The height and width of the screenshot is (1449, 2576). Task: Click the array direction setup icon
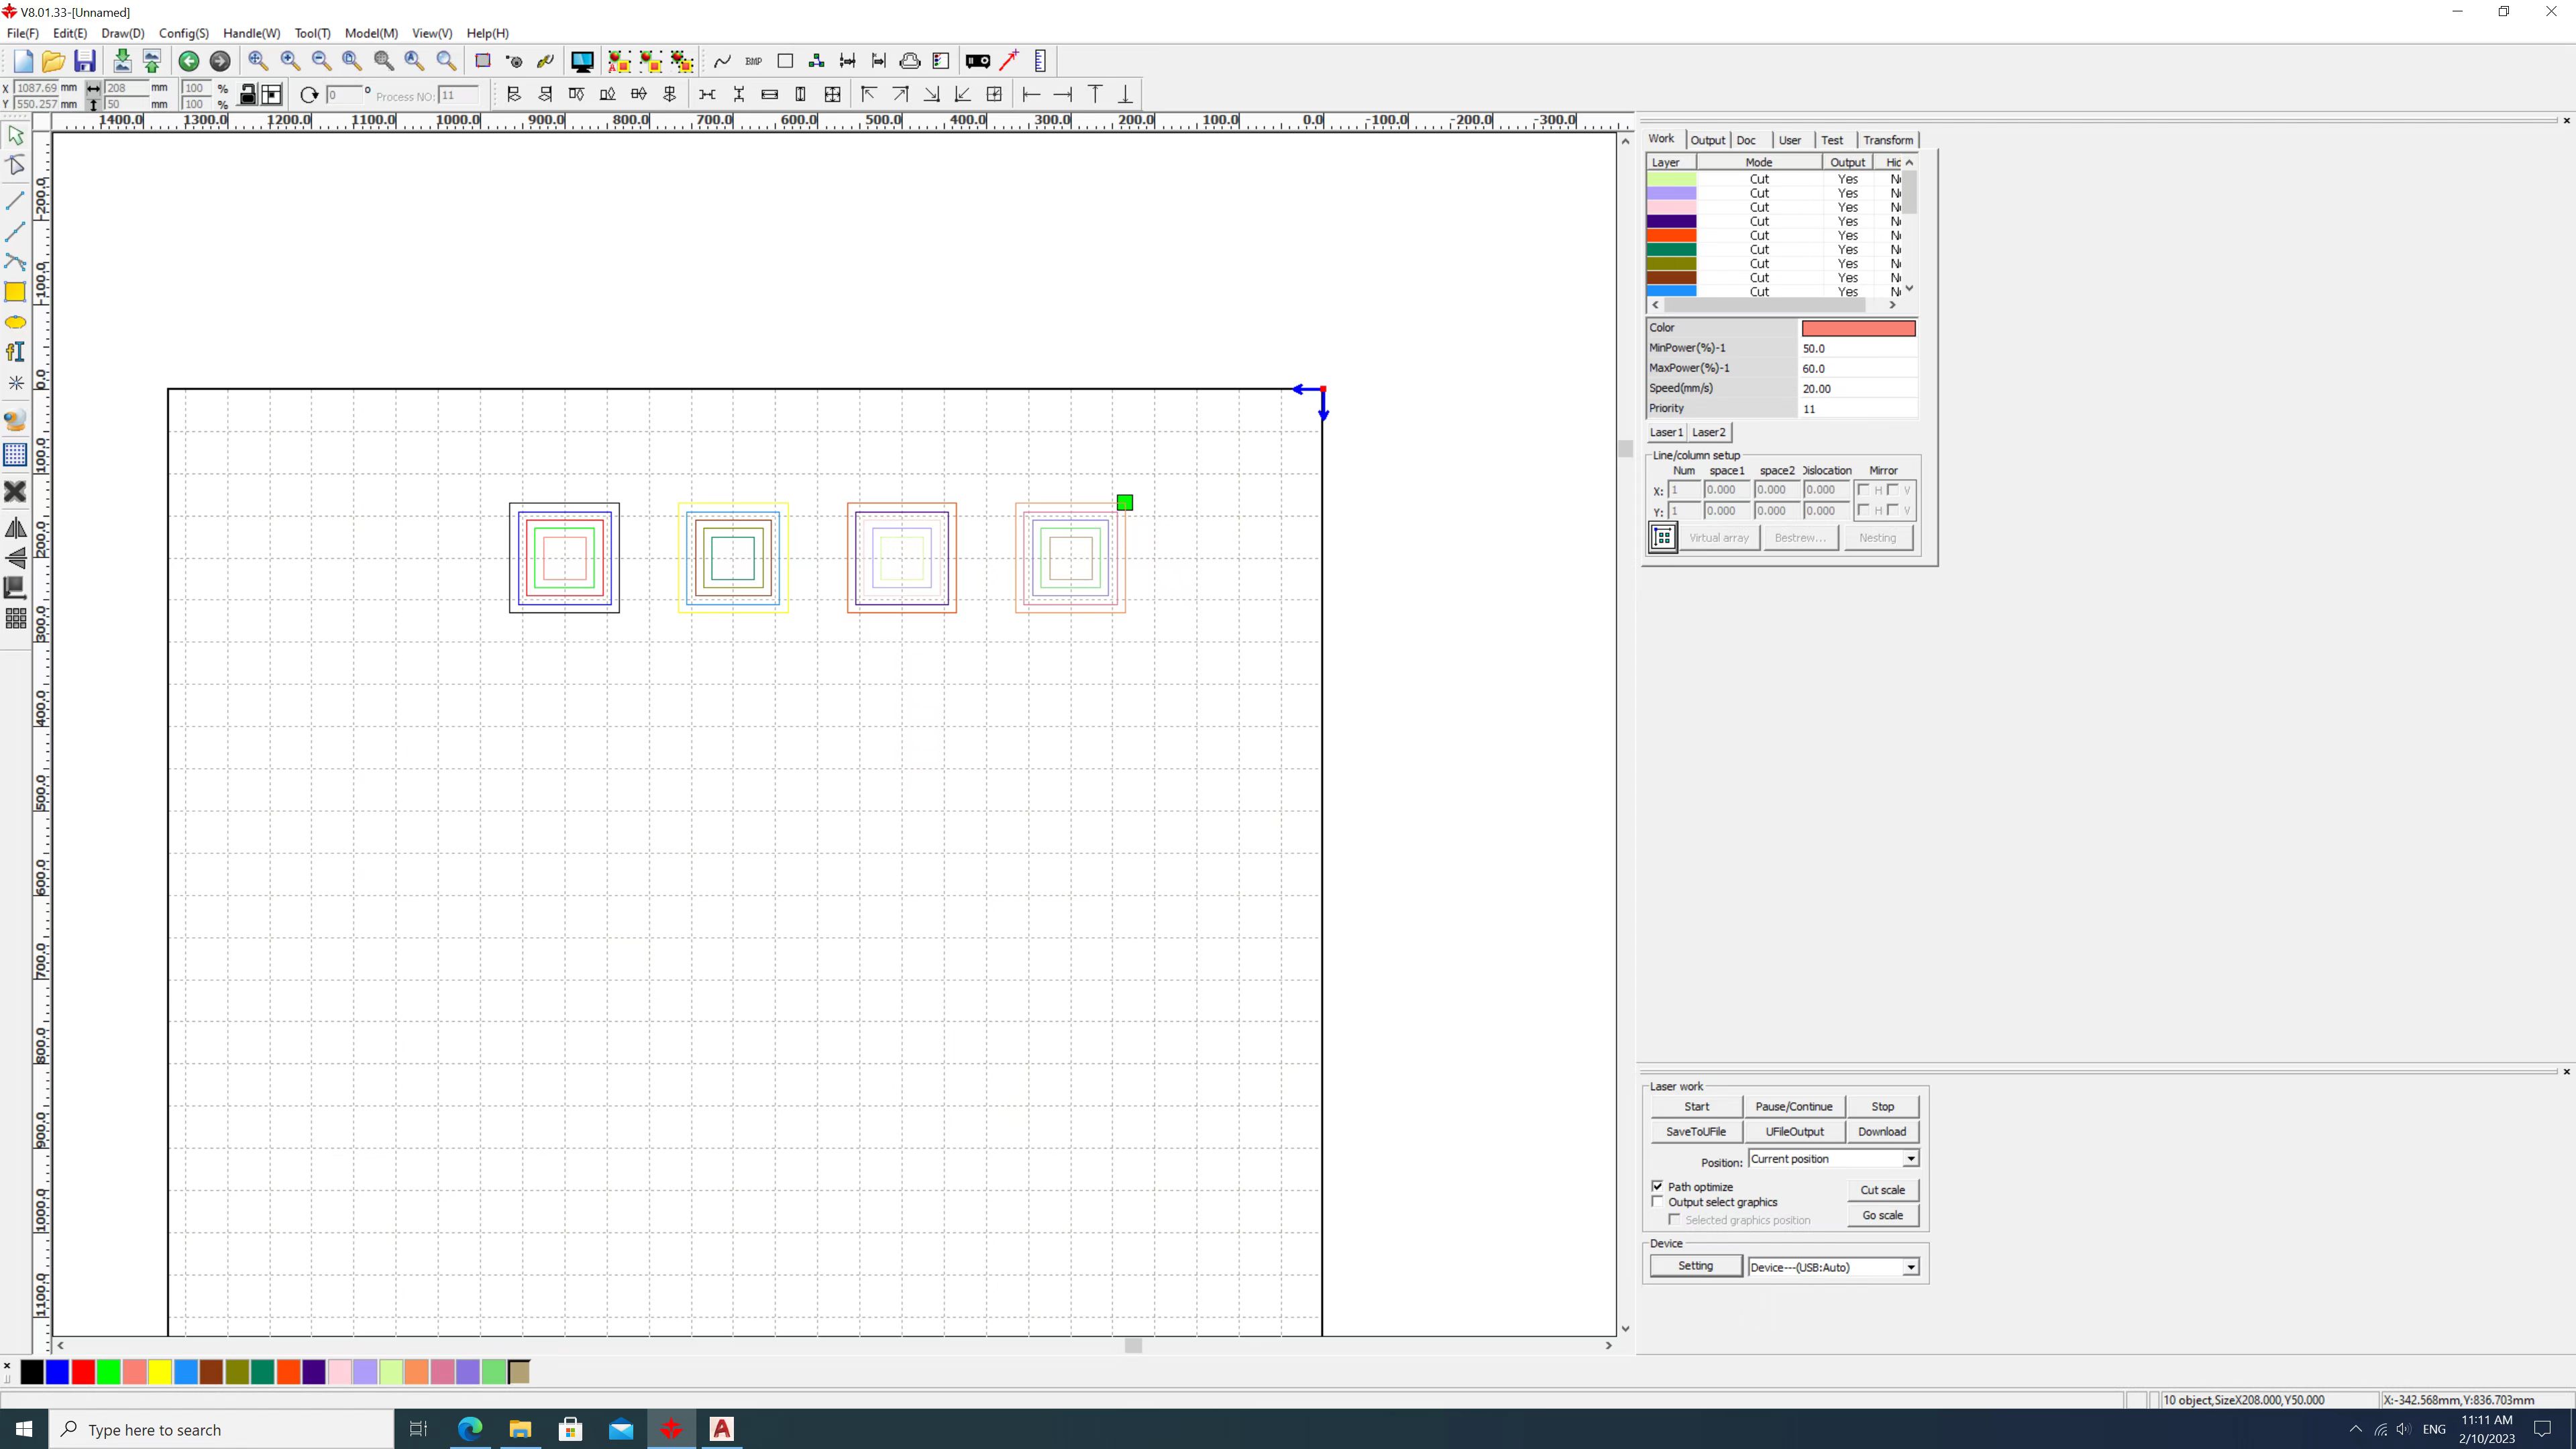[1663, 538]
